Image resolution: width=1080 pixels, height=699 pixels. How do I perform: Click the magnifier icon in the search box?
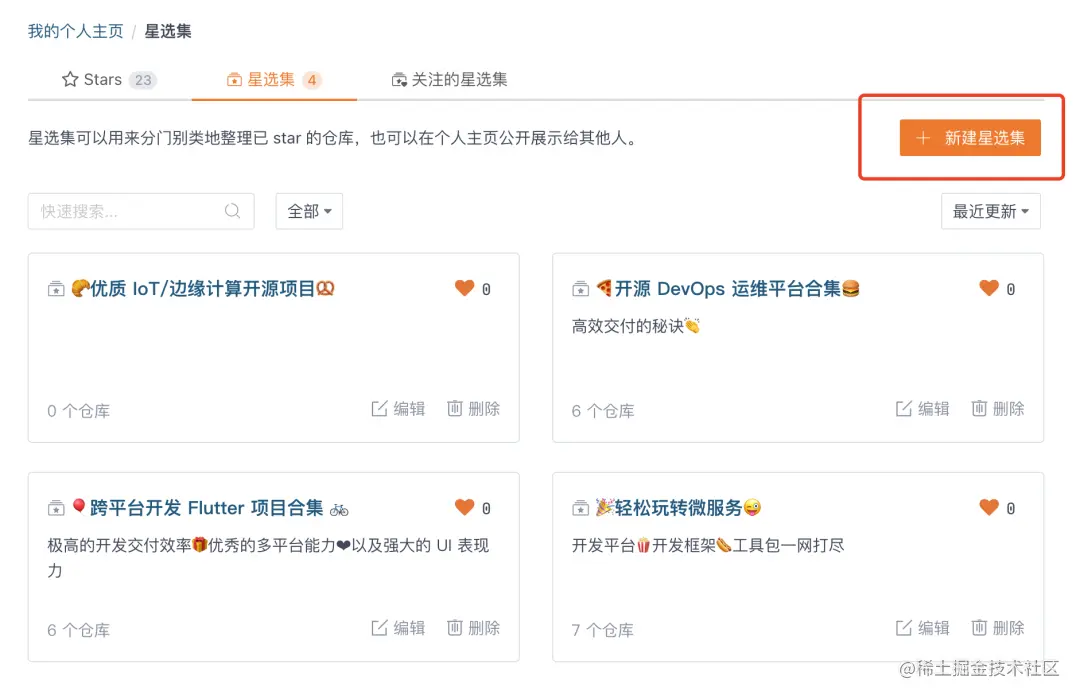click(232, 211)
